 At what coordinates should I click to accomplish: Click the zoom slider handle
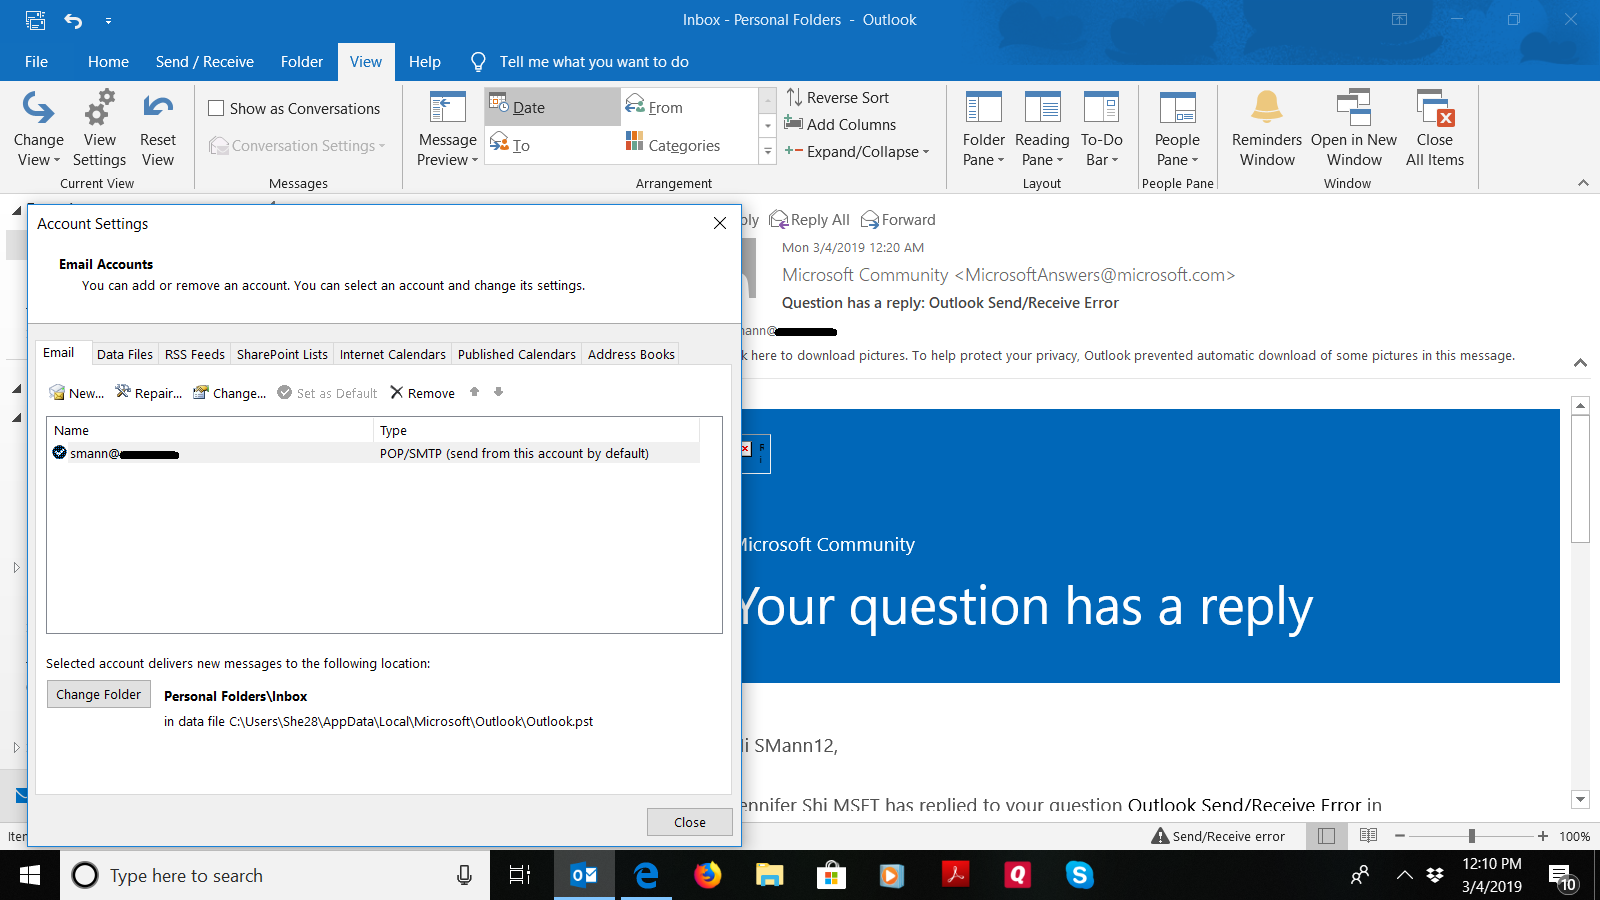point(1471,836)
